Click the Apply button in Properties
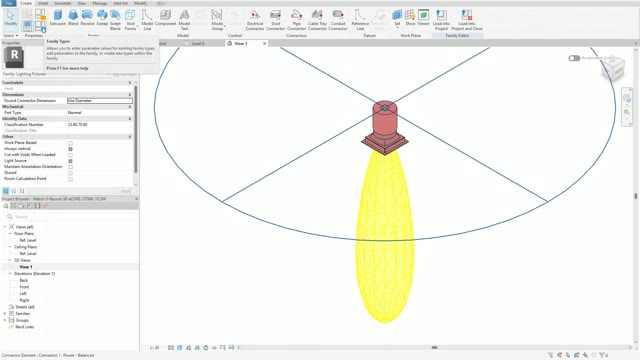 tap(126, 191)
